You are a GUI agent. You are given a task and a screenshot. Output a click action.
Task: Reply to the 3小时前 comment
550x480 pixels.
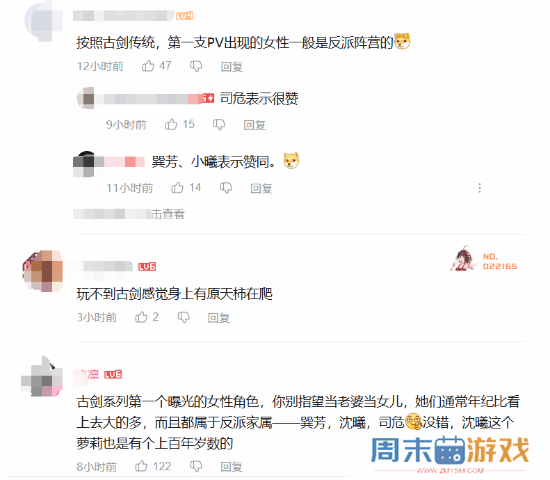coord(219,318)
